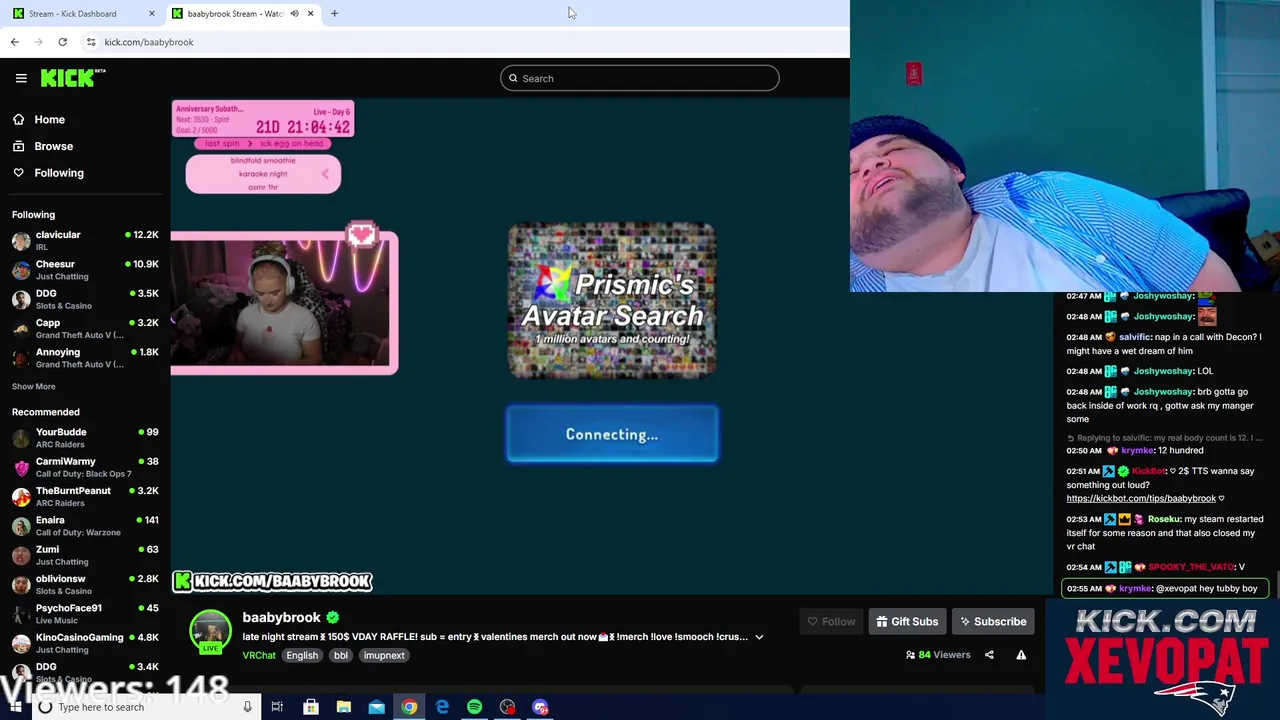This screenshot has width=1280, height=720.
Task: Activate taskbar microphone voice search
Action: [247, 707]
